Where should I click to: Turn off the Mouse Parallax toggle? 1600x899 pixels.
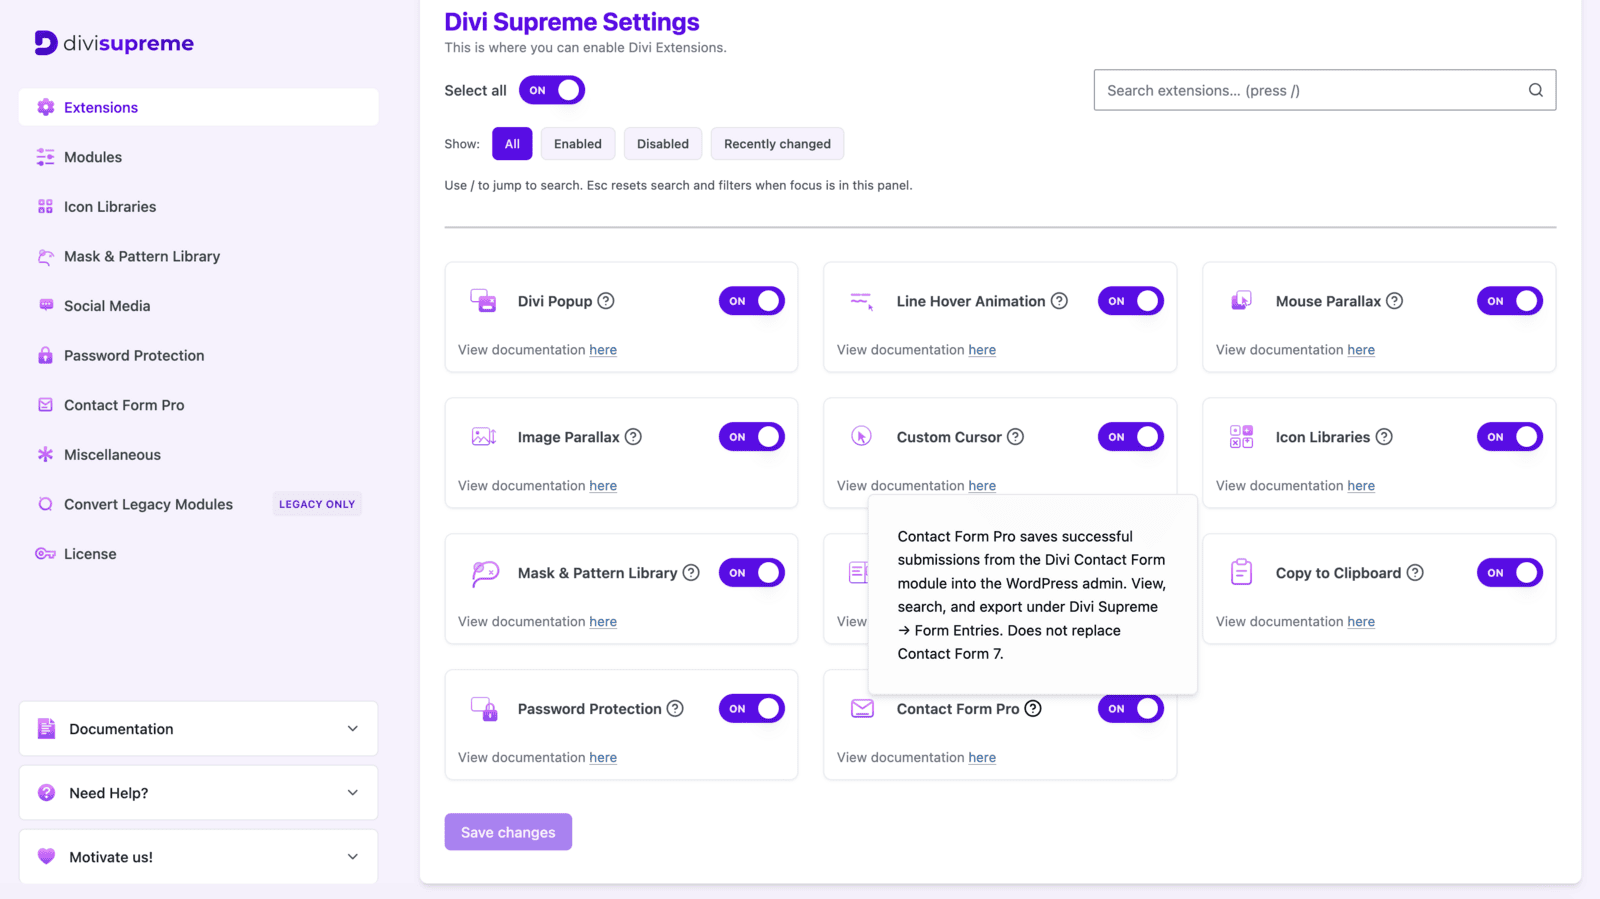1510,301
